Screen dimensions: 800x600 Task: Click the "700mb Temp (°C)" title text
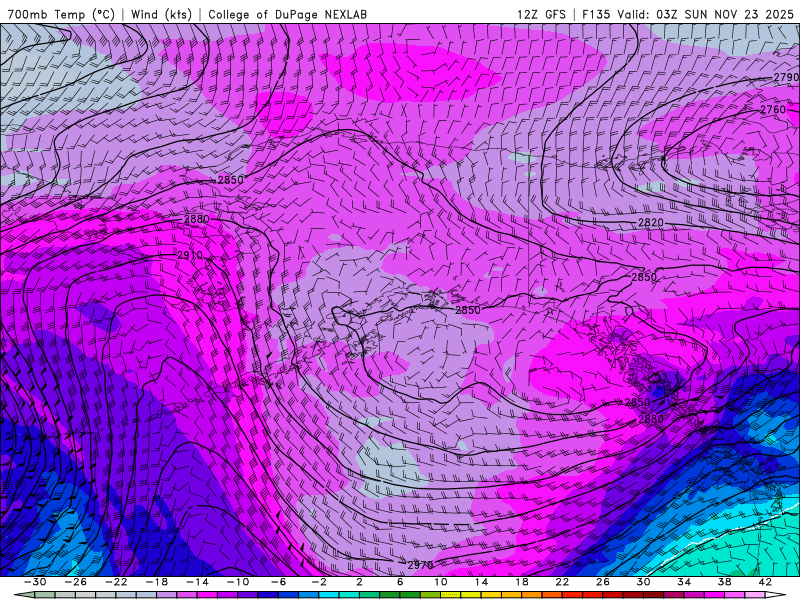[x=61, y=14]
